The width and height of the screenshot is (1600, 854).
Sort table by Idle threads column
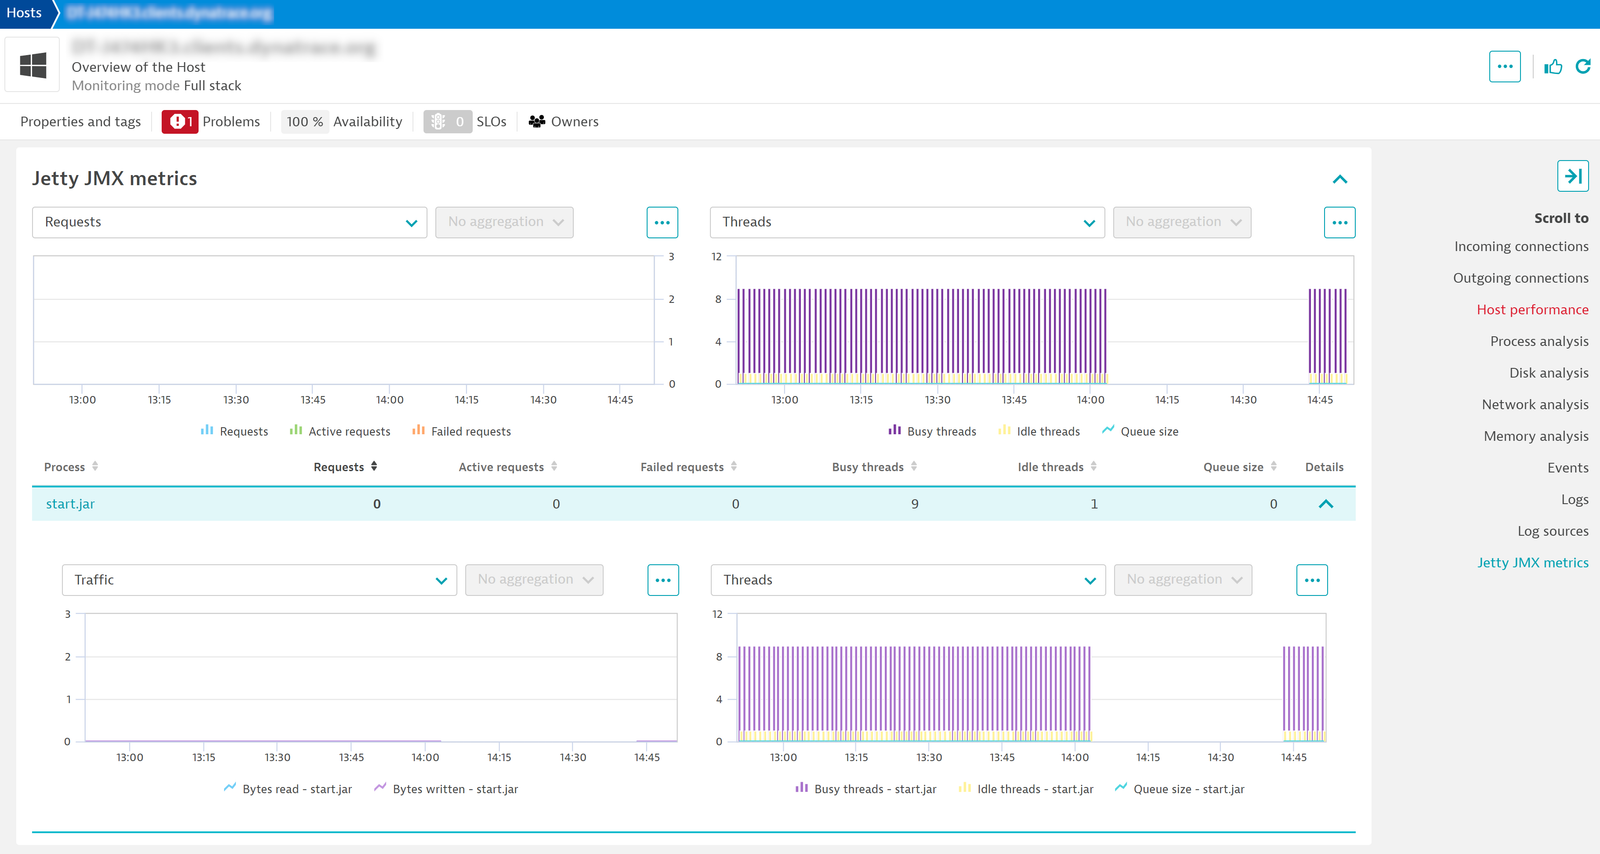click(1058, 467)
